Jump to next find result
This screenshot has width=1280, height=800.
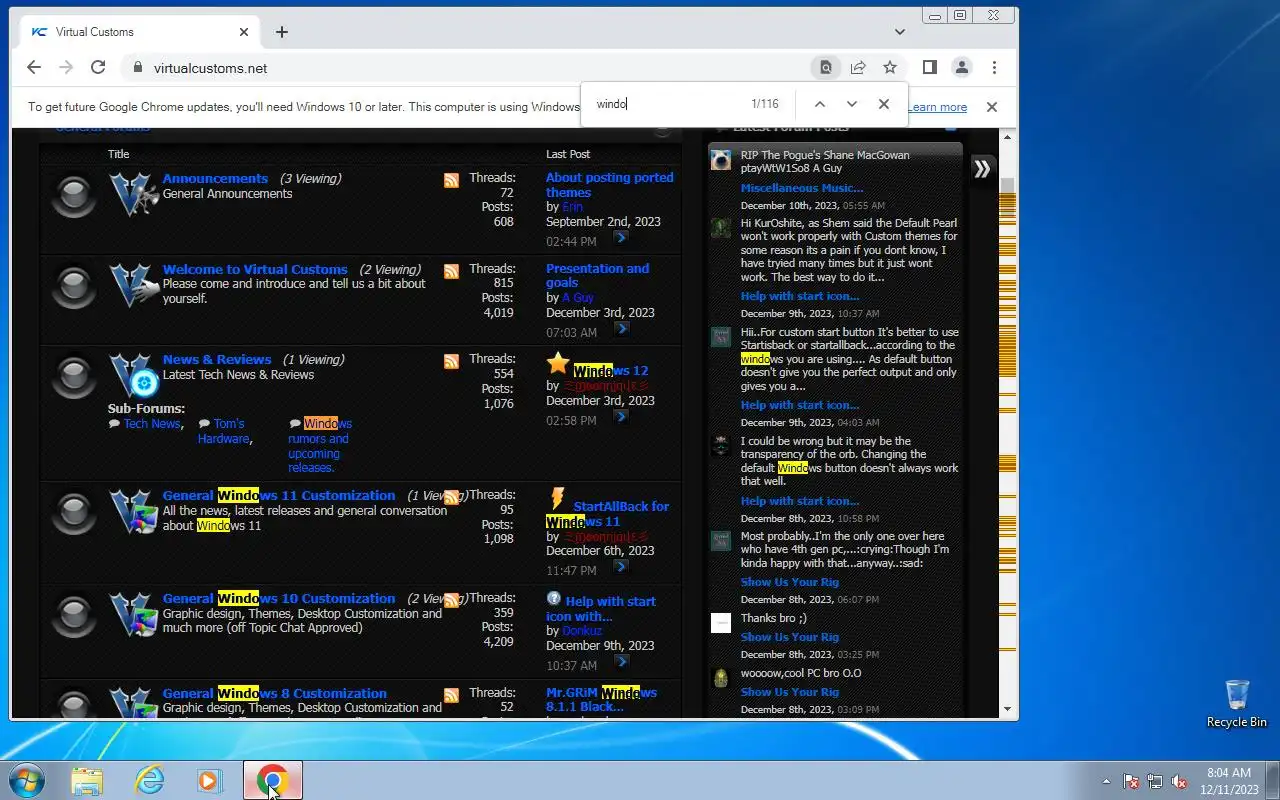(852, 104)
